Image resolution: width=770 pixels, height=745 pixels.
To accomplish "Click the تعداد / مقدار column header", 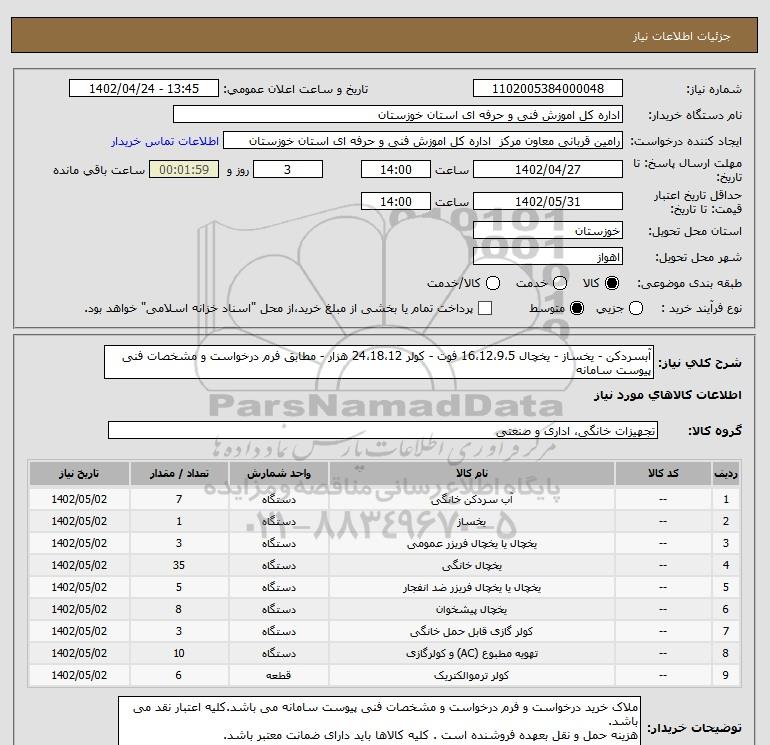I will tap(179, 473).
